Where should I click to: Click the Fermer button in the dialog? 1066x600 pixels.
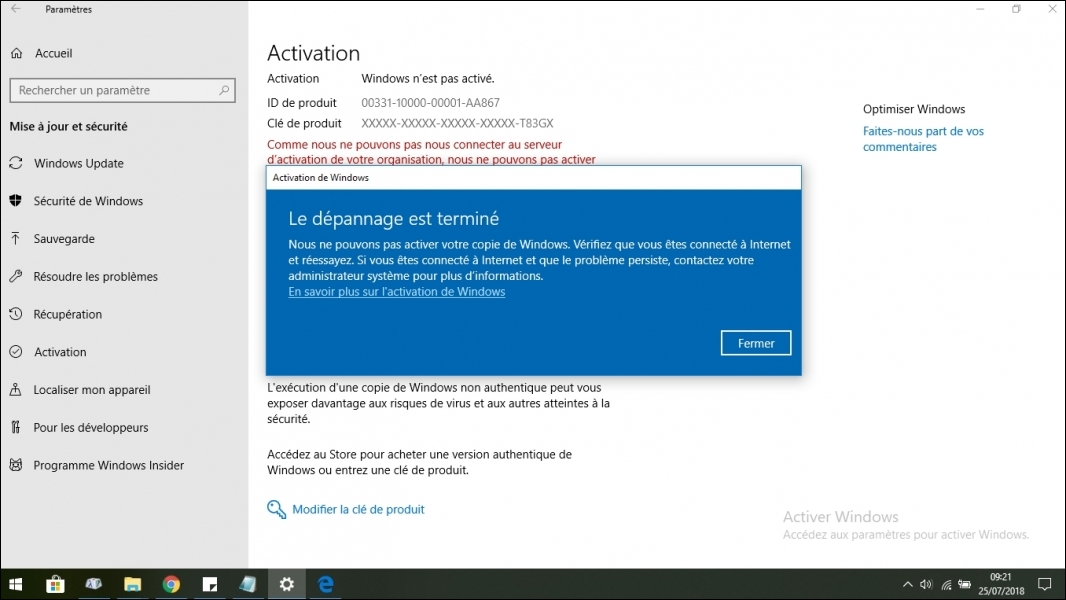click(755, 343)
